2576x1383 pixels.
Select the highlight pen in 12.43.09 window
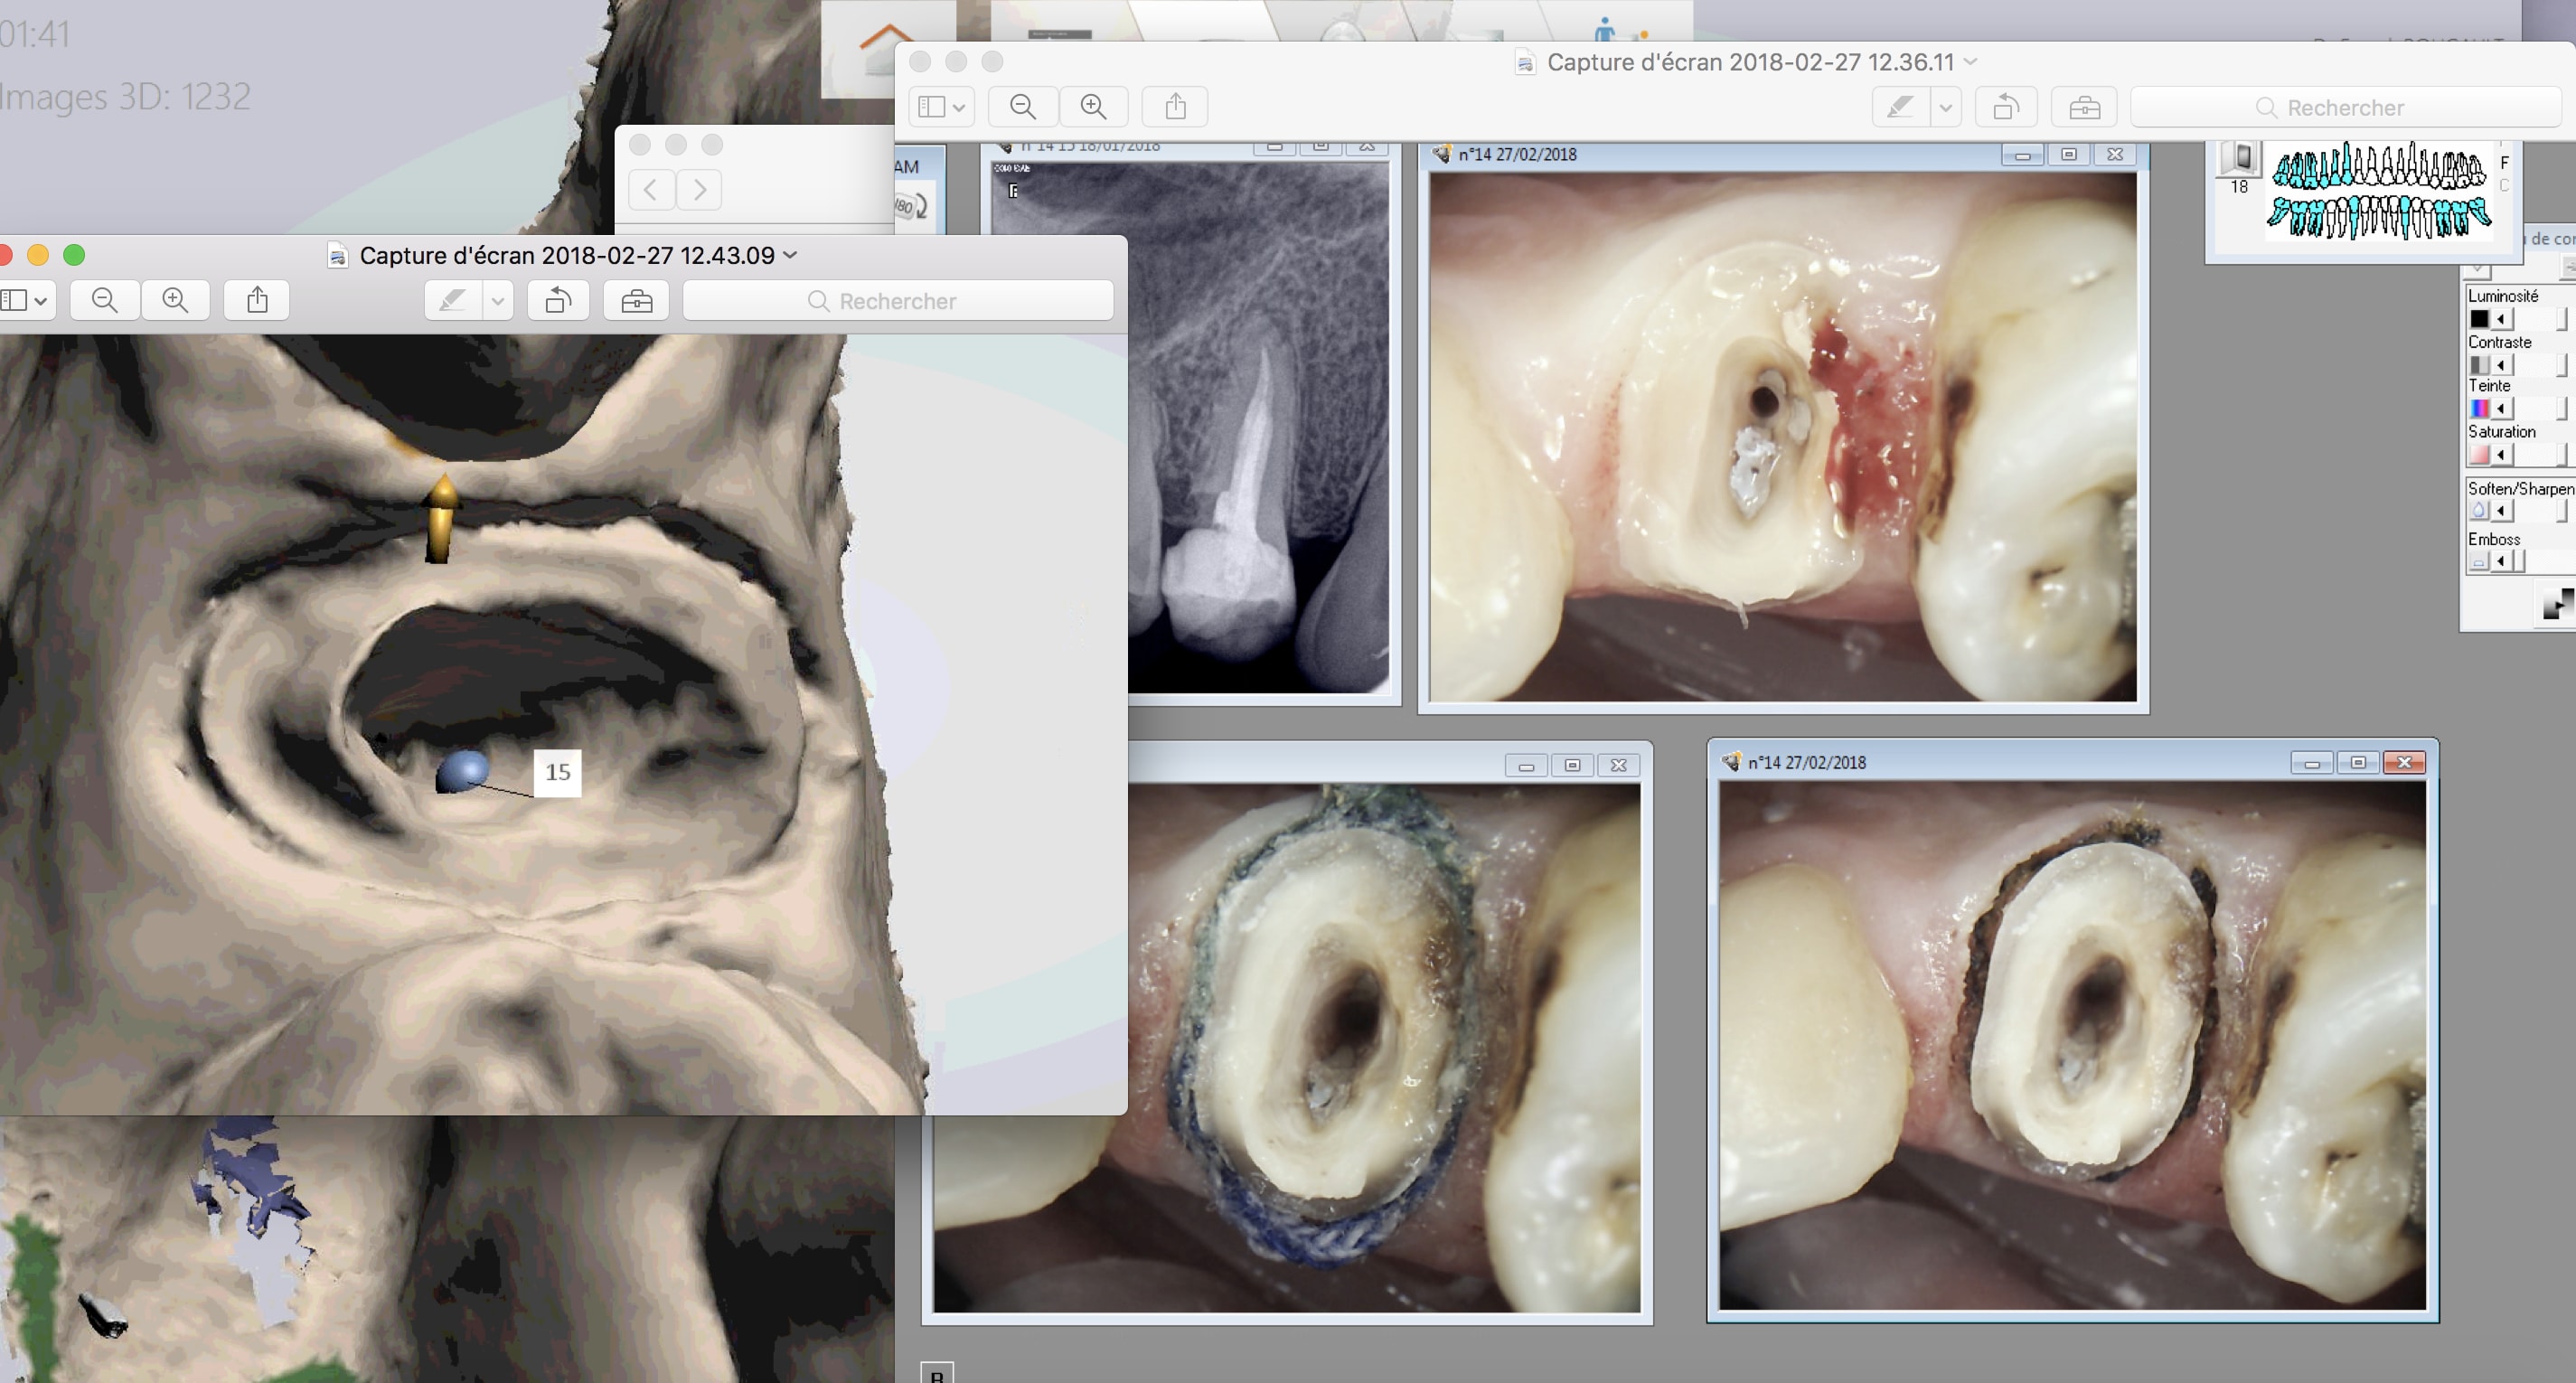(x=453, y=300)
